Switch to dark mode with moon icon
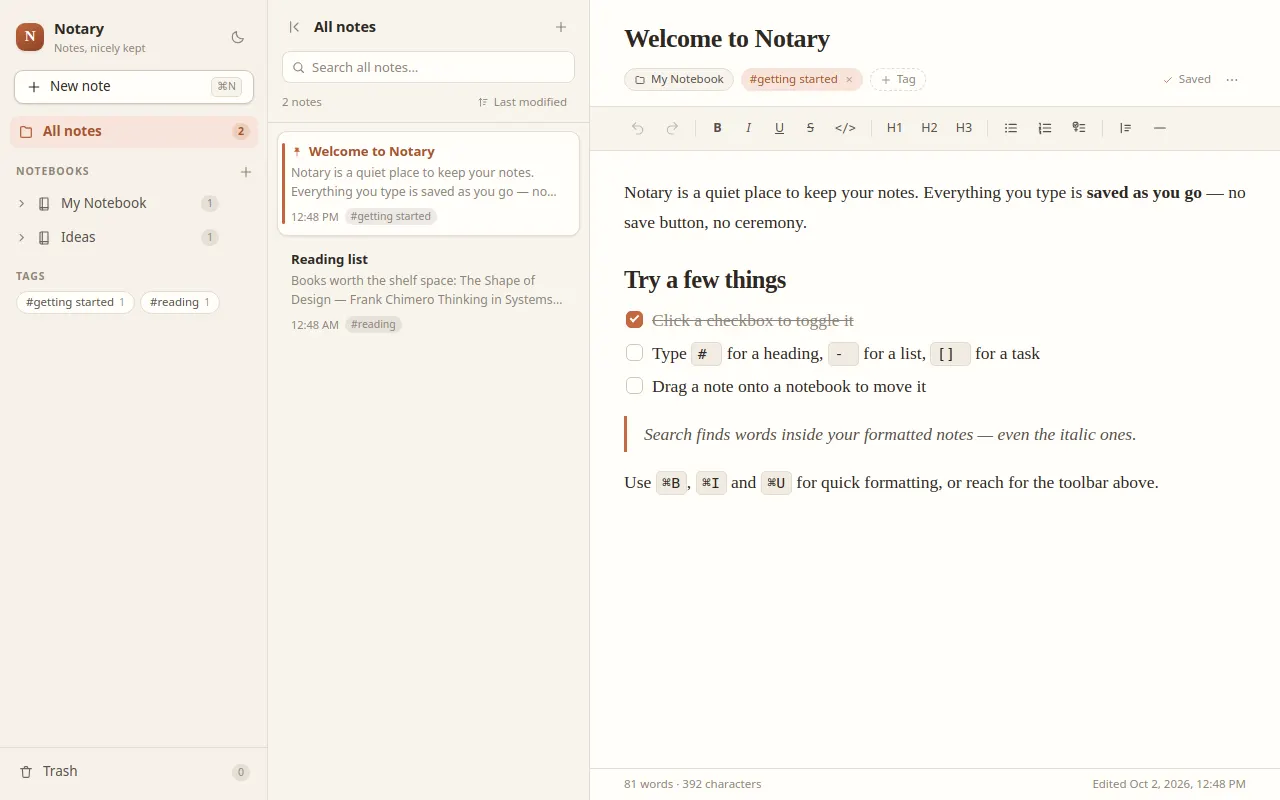1280x800 pixels. [238, 37]
